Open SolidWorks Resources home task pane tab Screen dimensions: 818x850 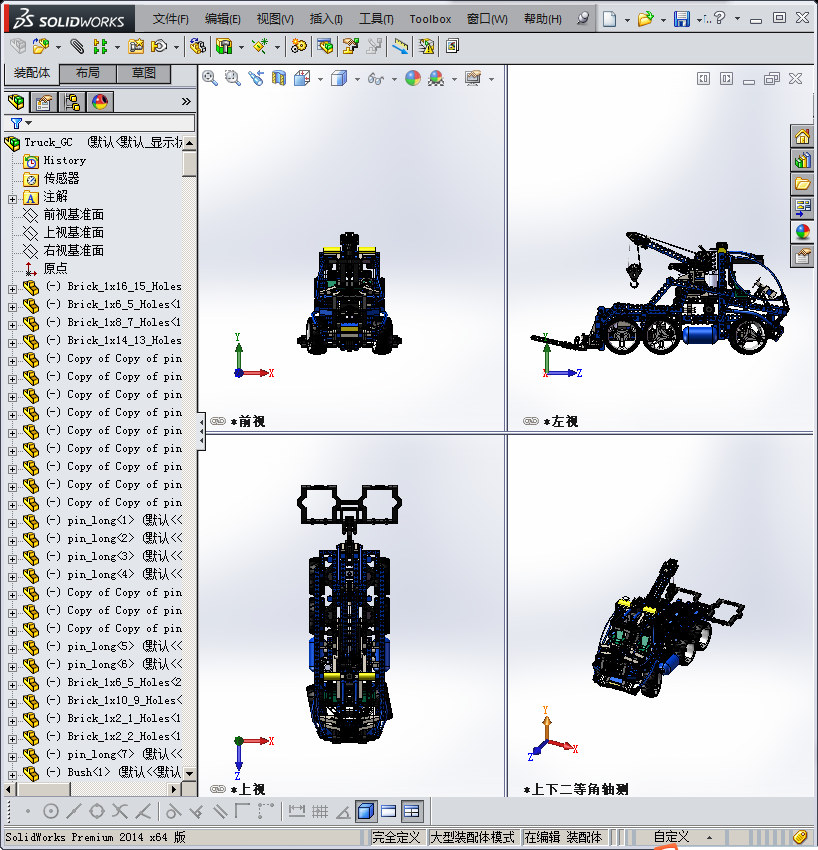[x=802, y=136]
